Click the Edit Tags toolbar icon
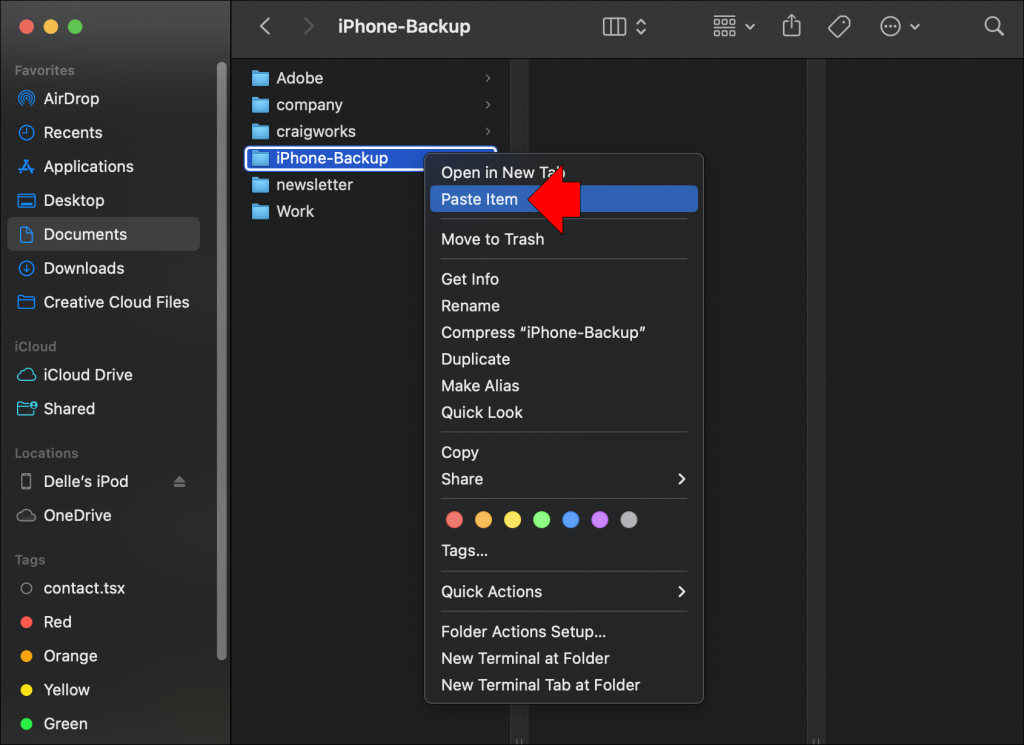 (839, 26)
